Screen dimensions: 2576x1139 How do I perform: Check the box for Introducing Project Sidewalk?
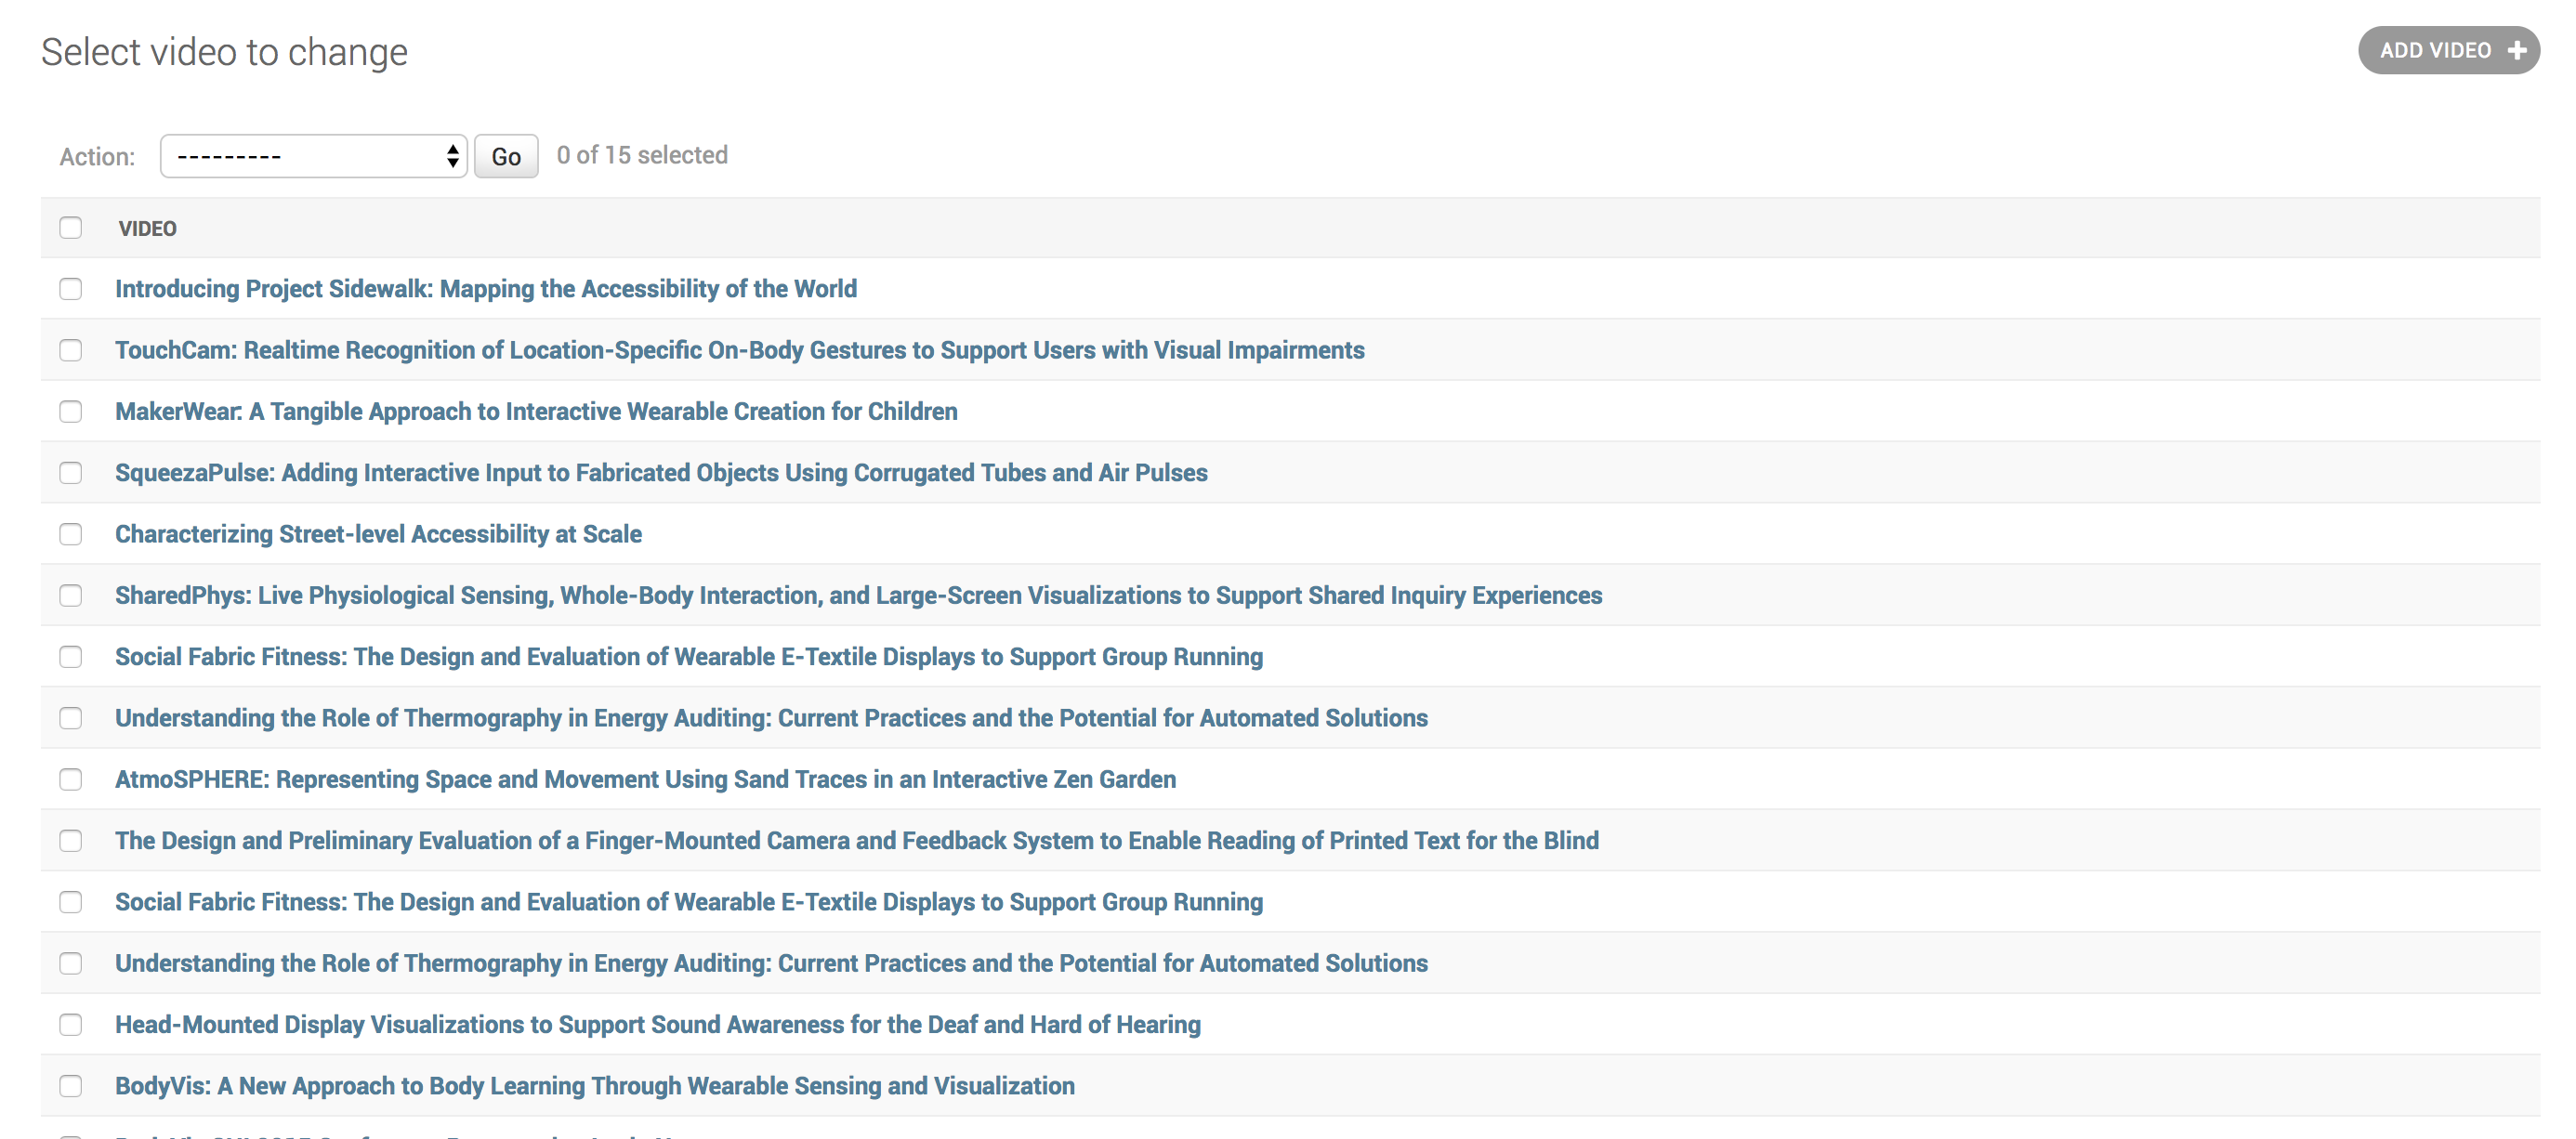[x=70, y=289]
